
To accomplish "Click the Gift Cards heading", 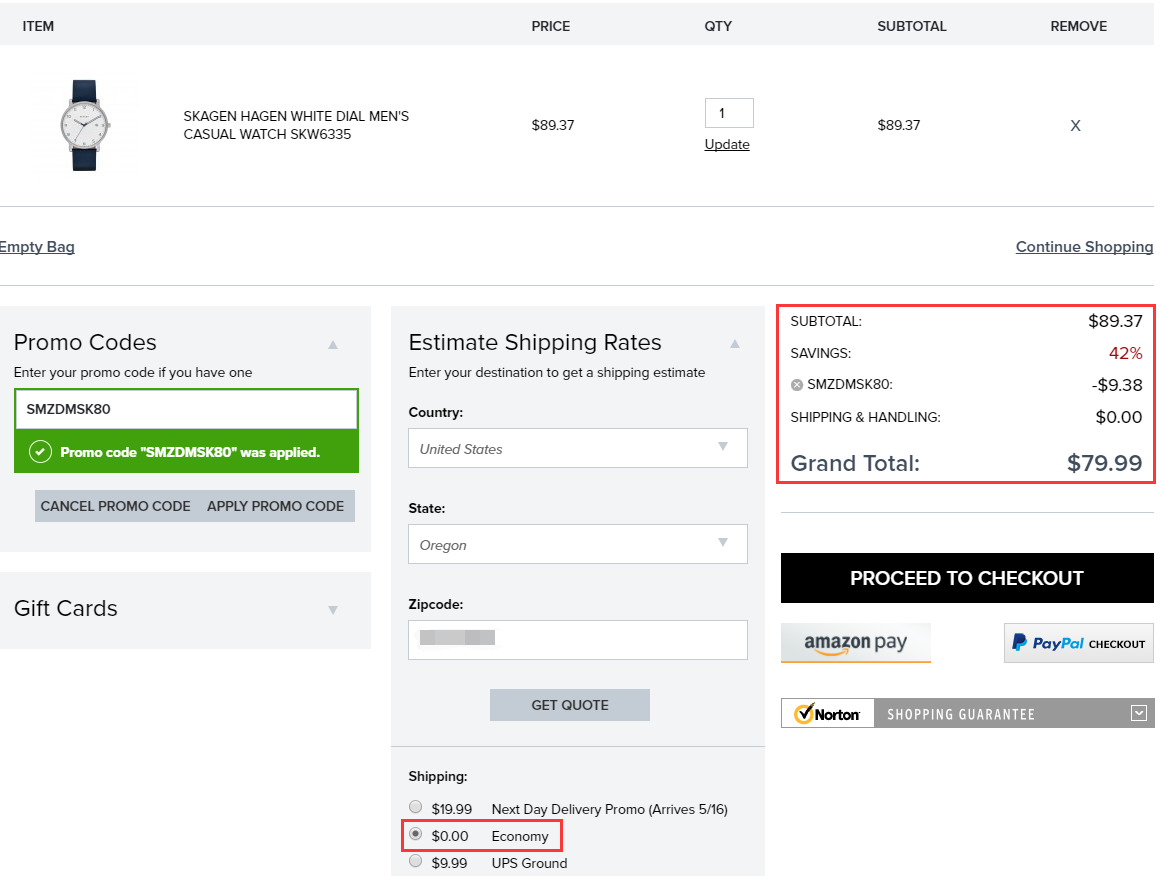I will tap(66, 609).
